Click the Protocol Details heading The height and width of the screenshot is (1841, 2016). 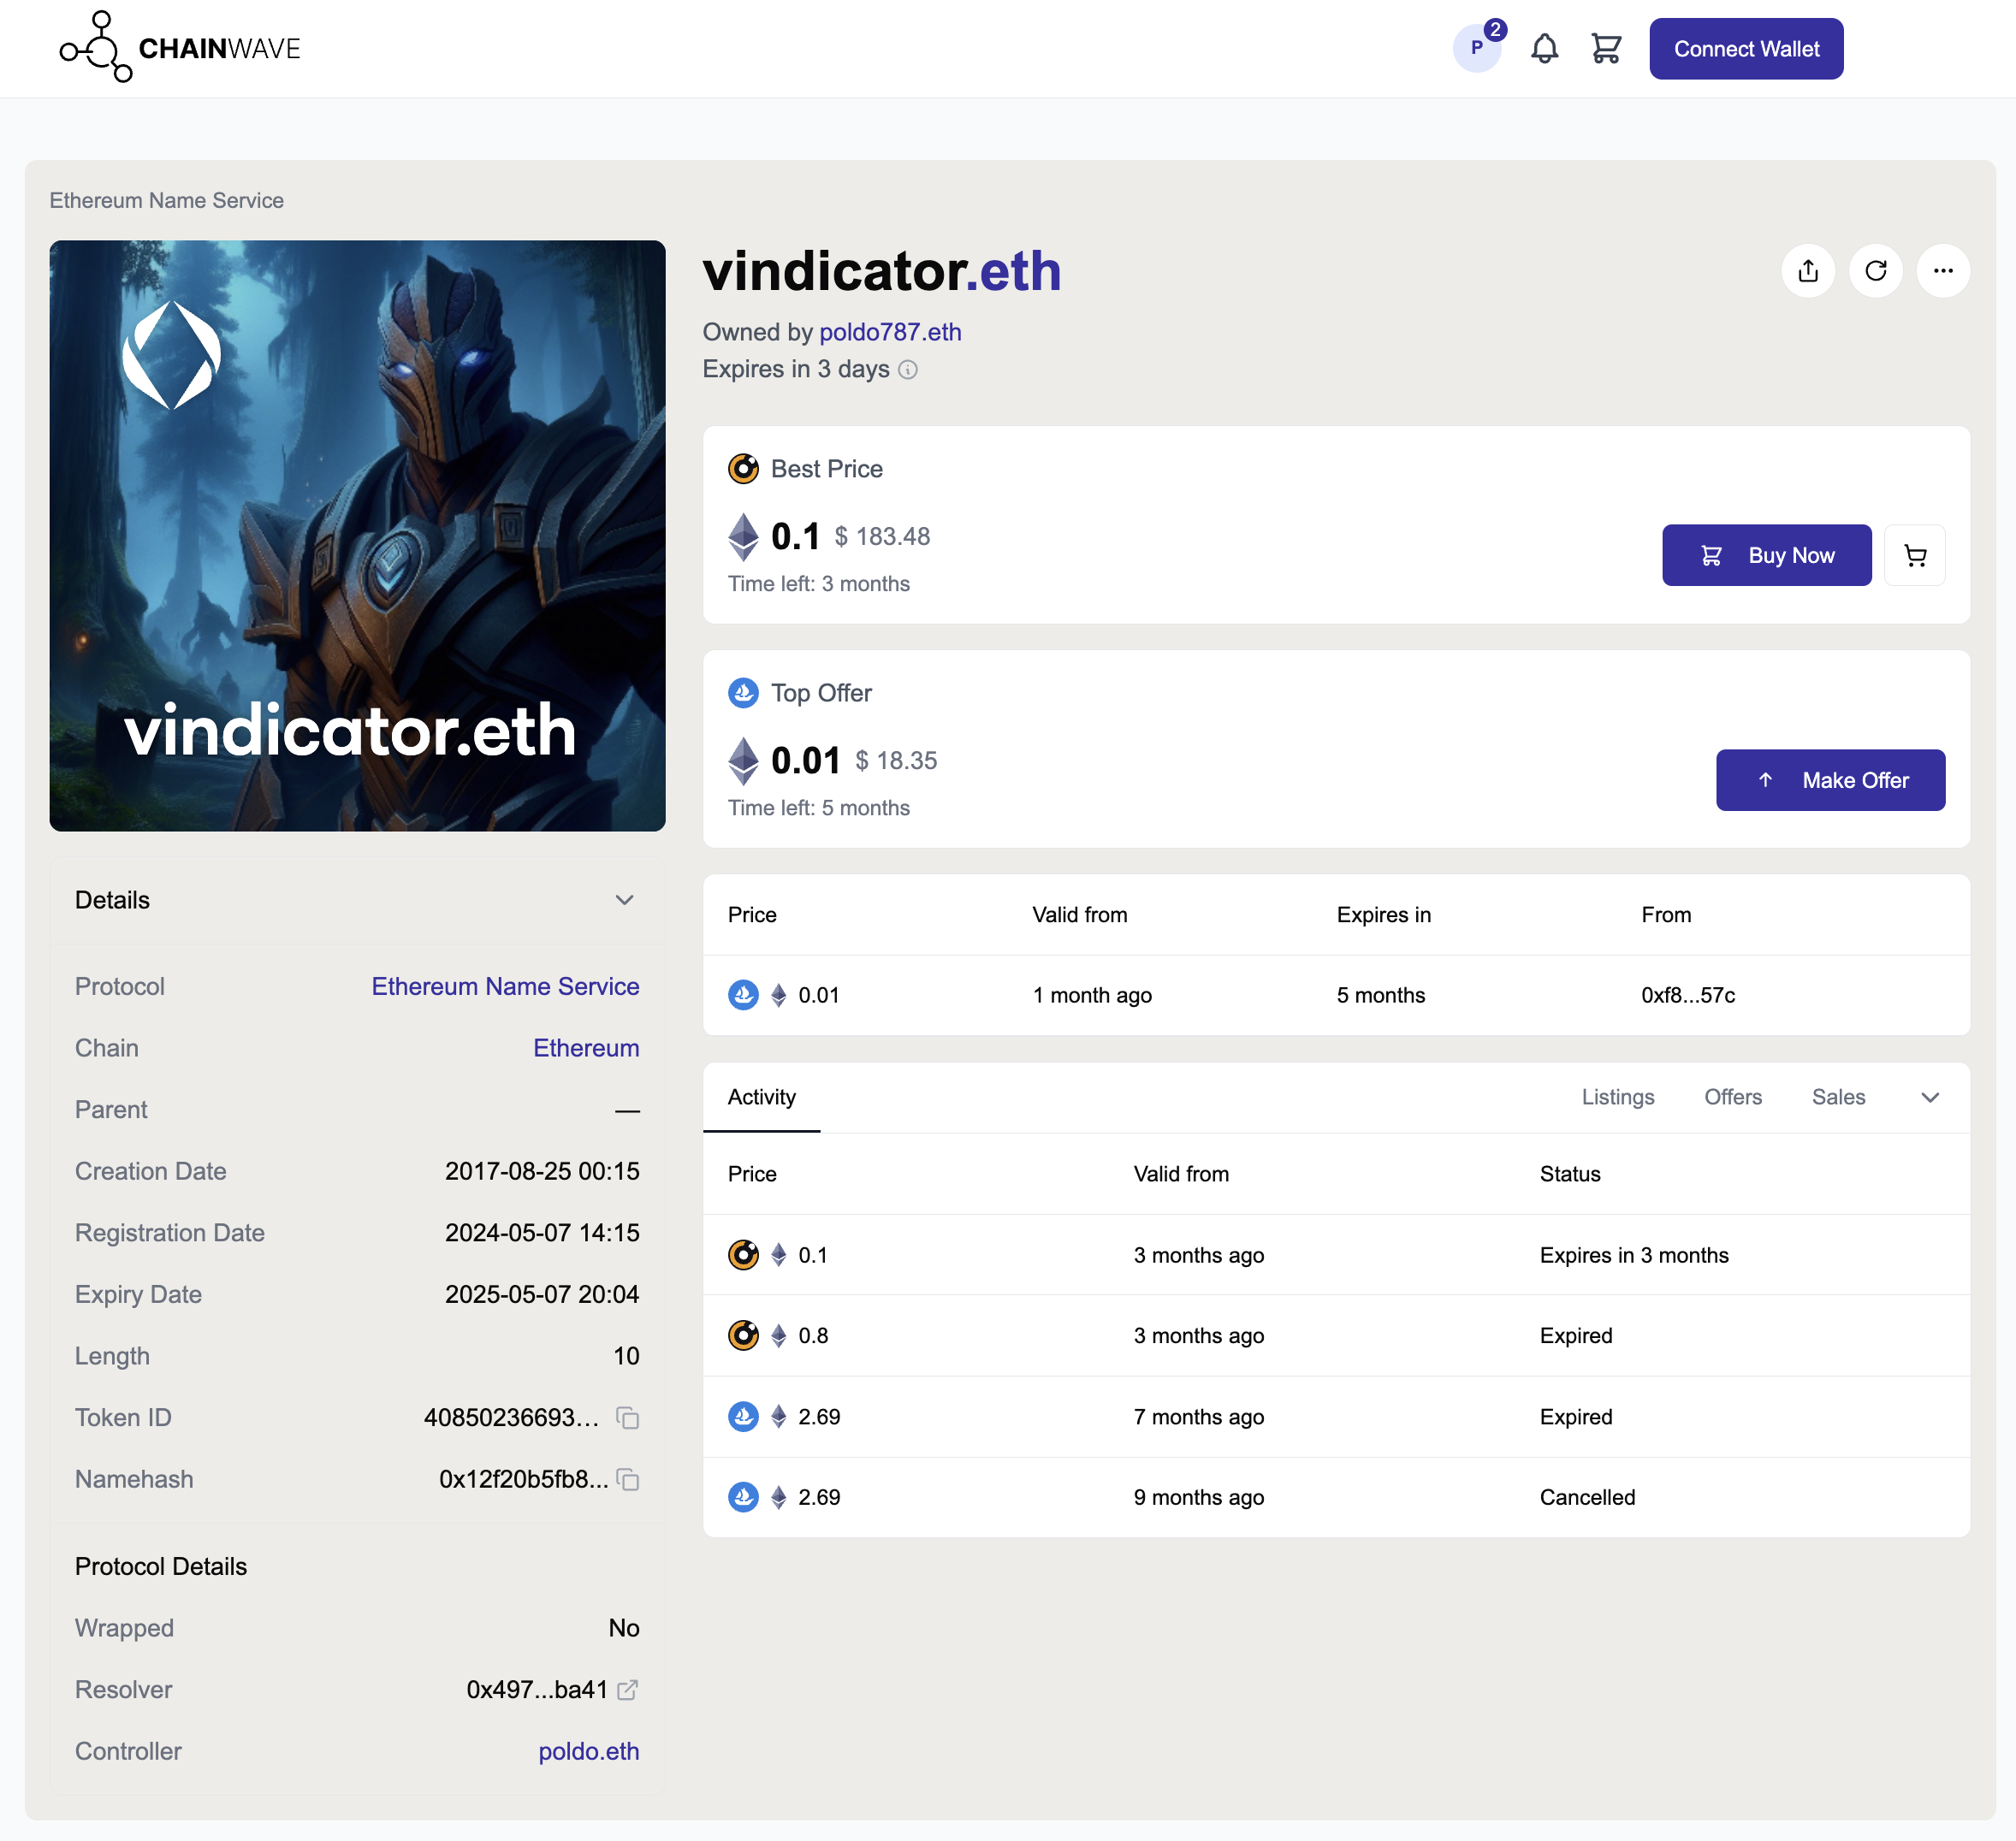point(161,1567)
